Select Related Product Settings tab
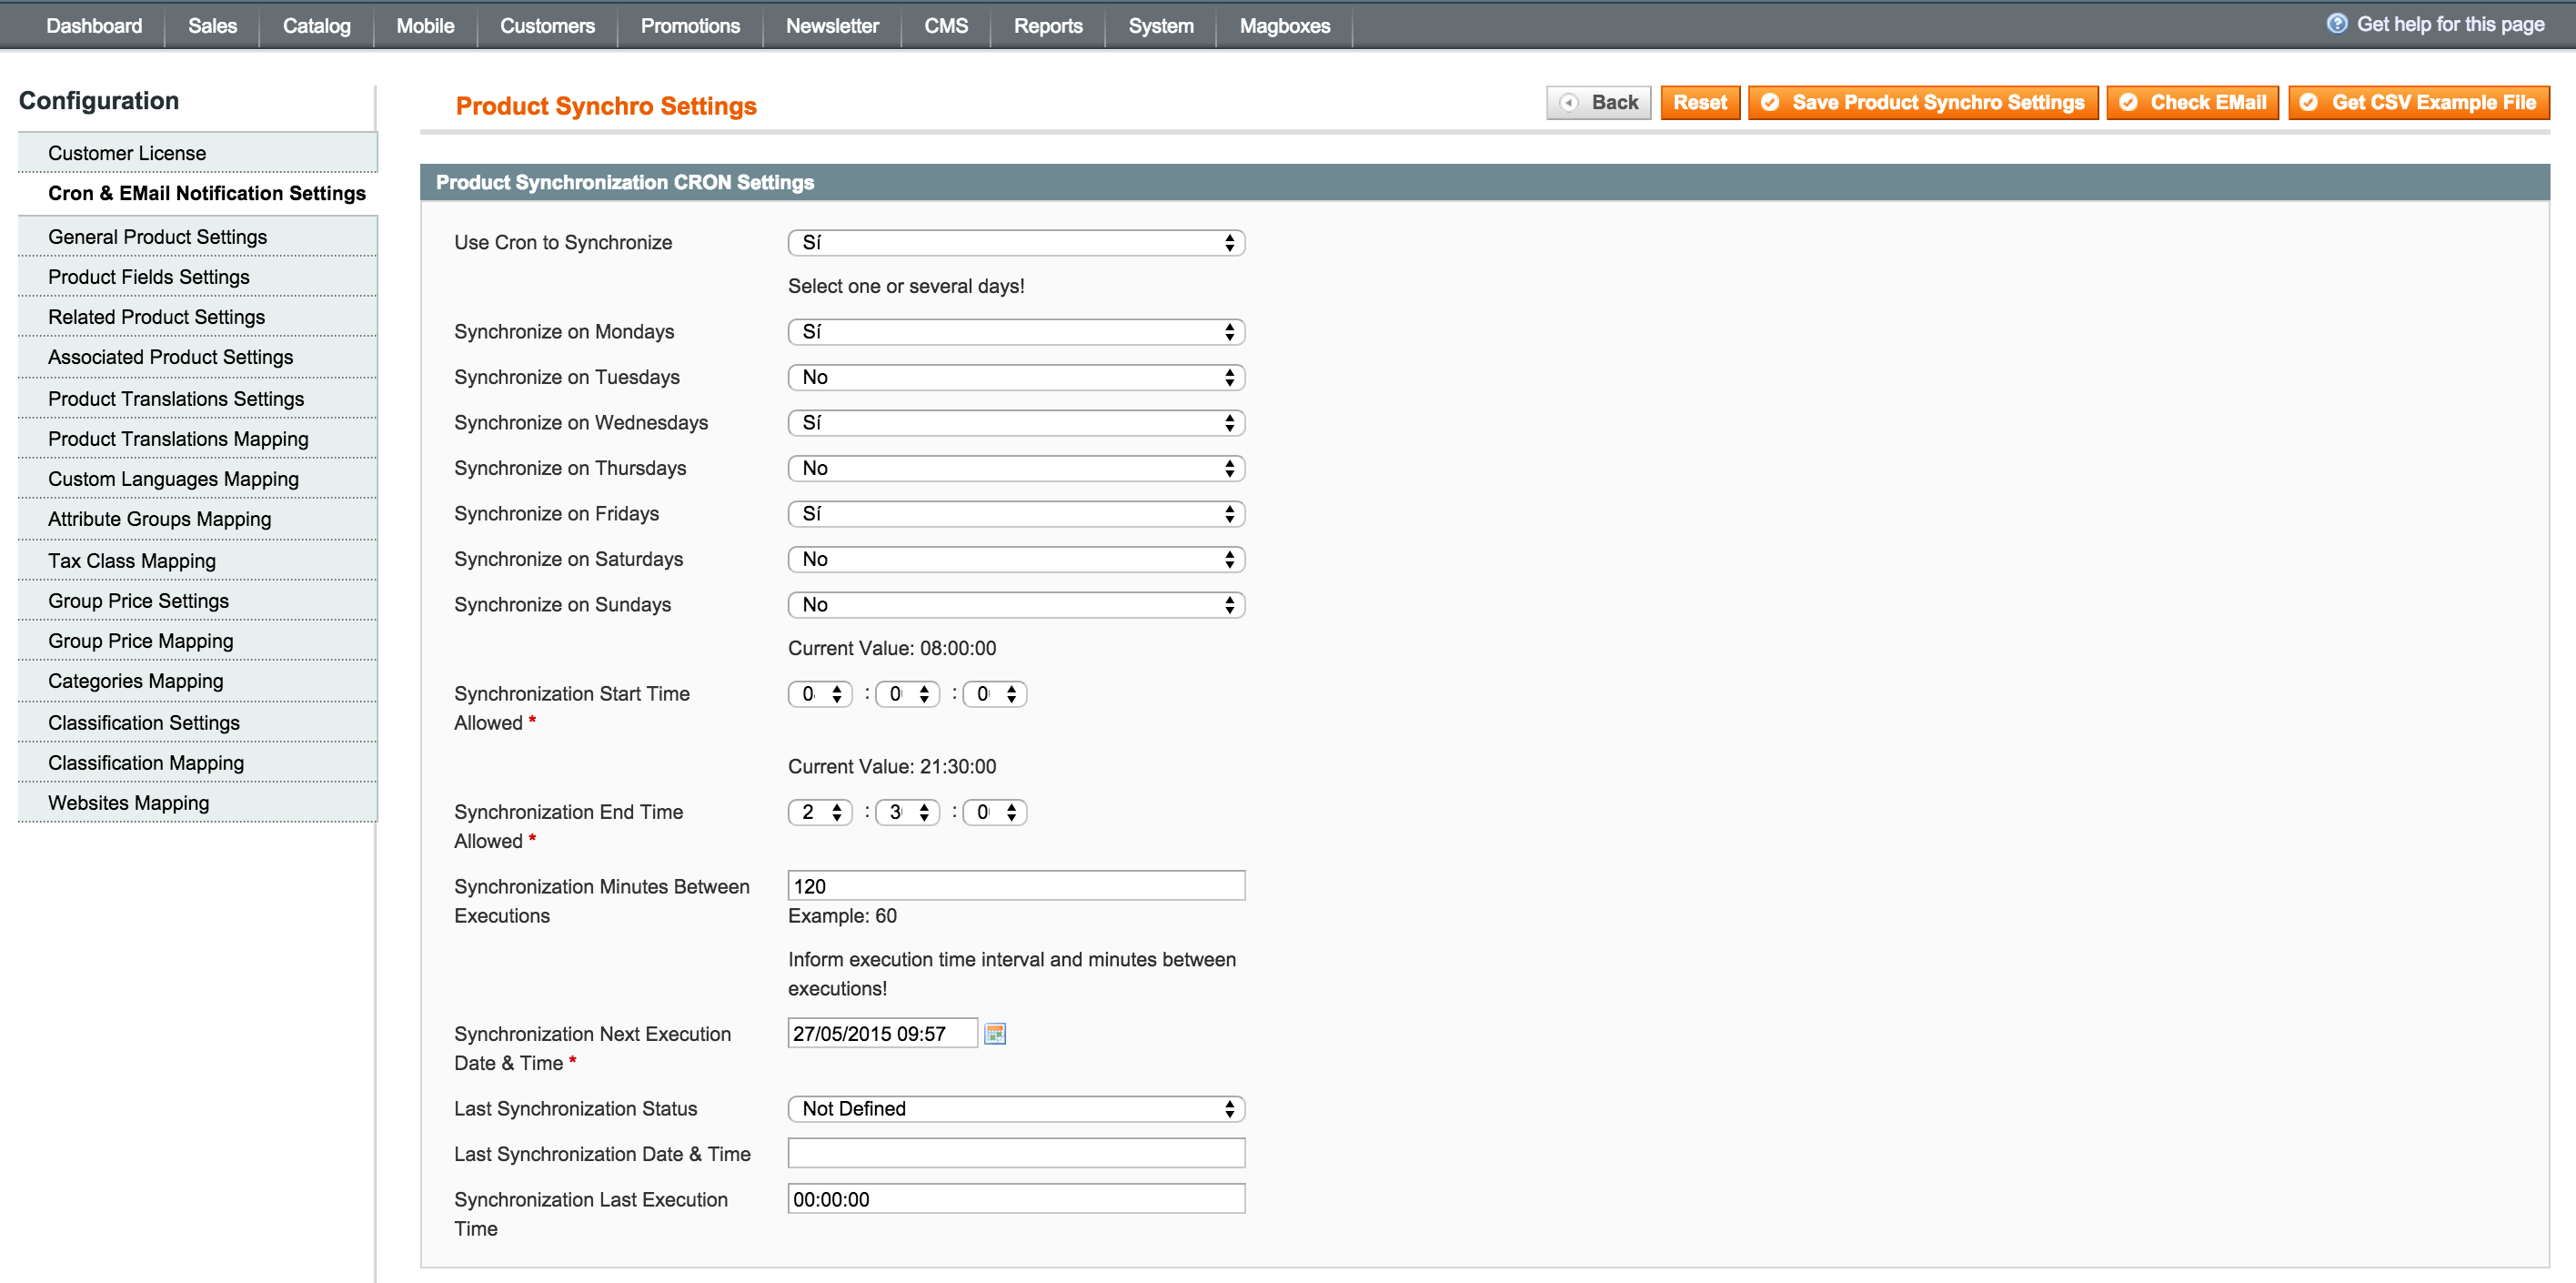Viewport: 2576px width, 1283px height. point(198,316)
